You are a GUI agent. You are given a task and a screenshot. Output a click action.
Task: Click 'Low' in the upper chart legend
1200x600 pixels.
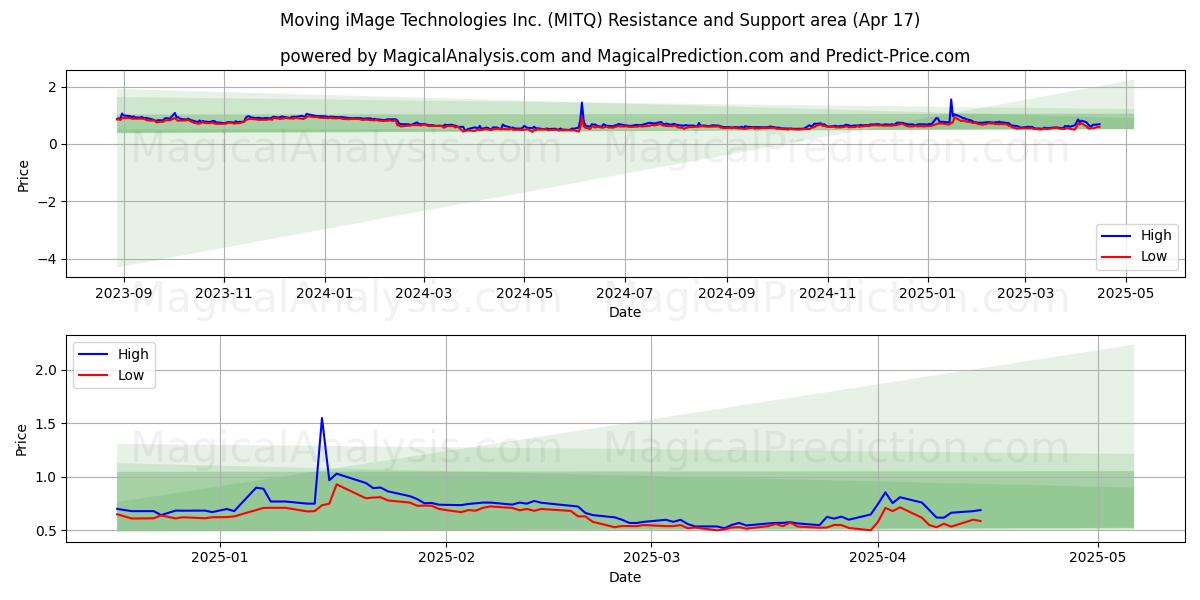tap(1154, 256)
